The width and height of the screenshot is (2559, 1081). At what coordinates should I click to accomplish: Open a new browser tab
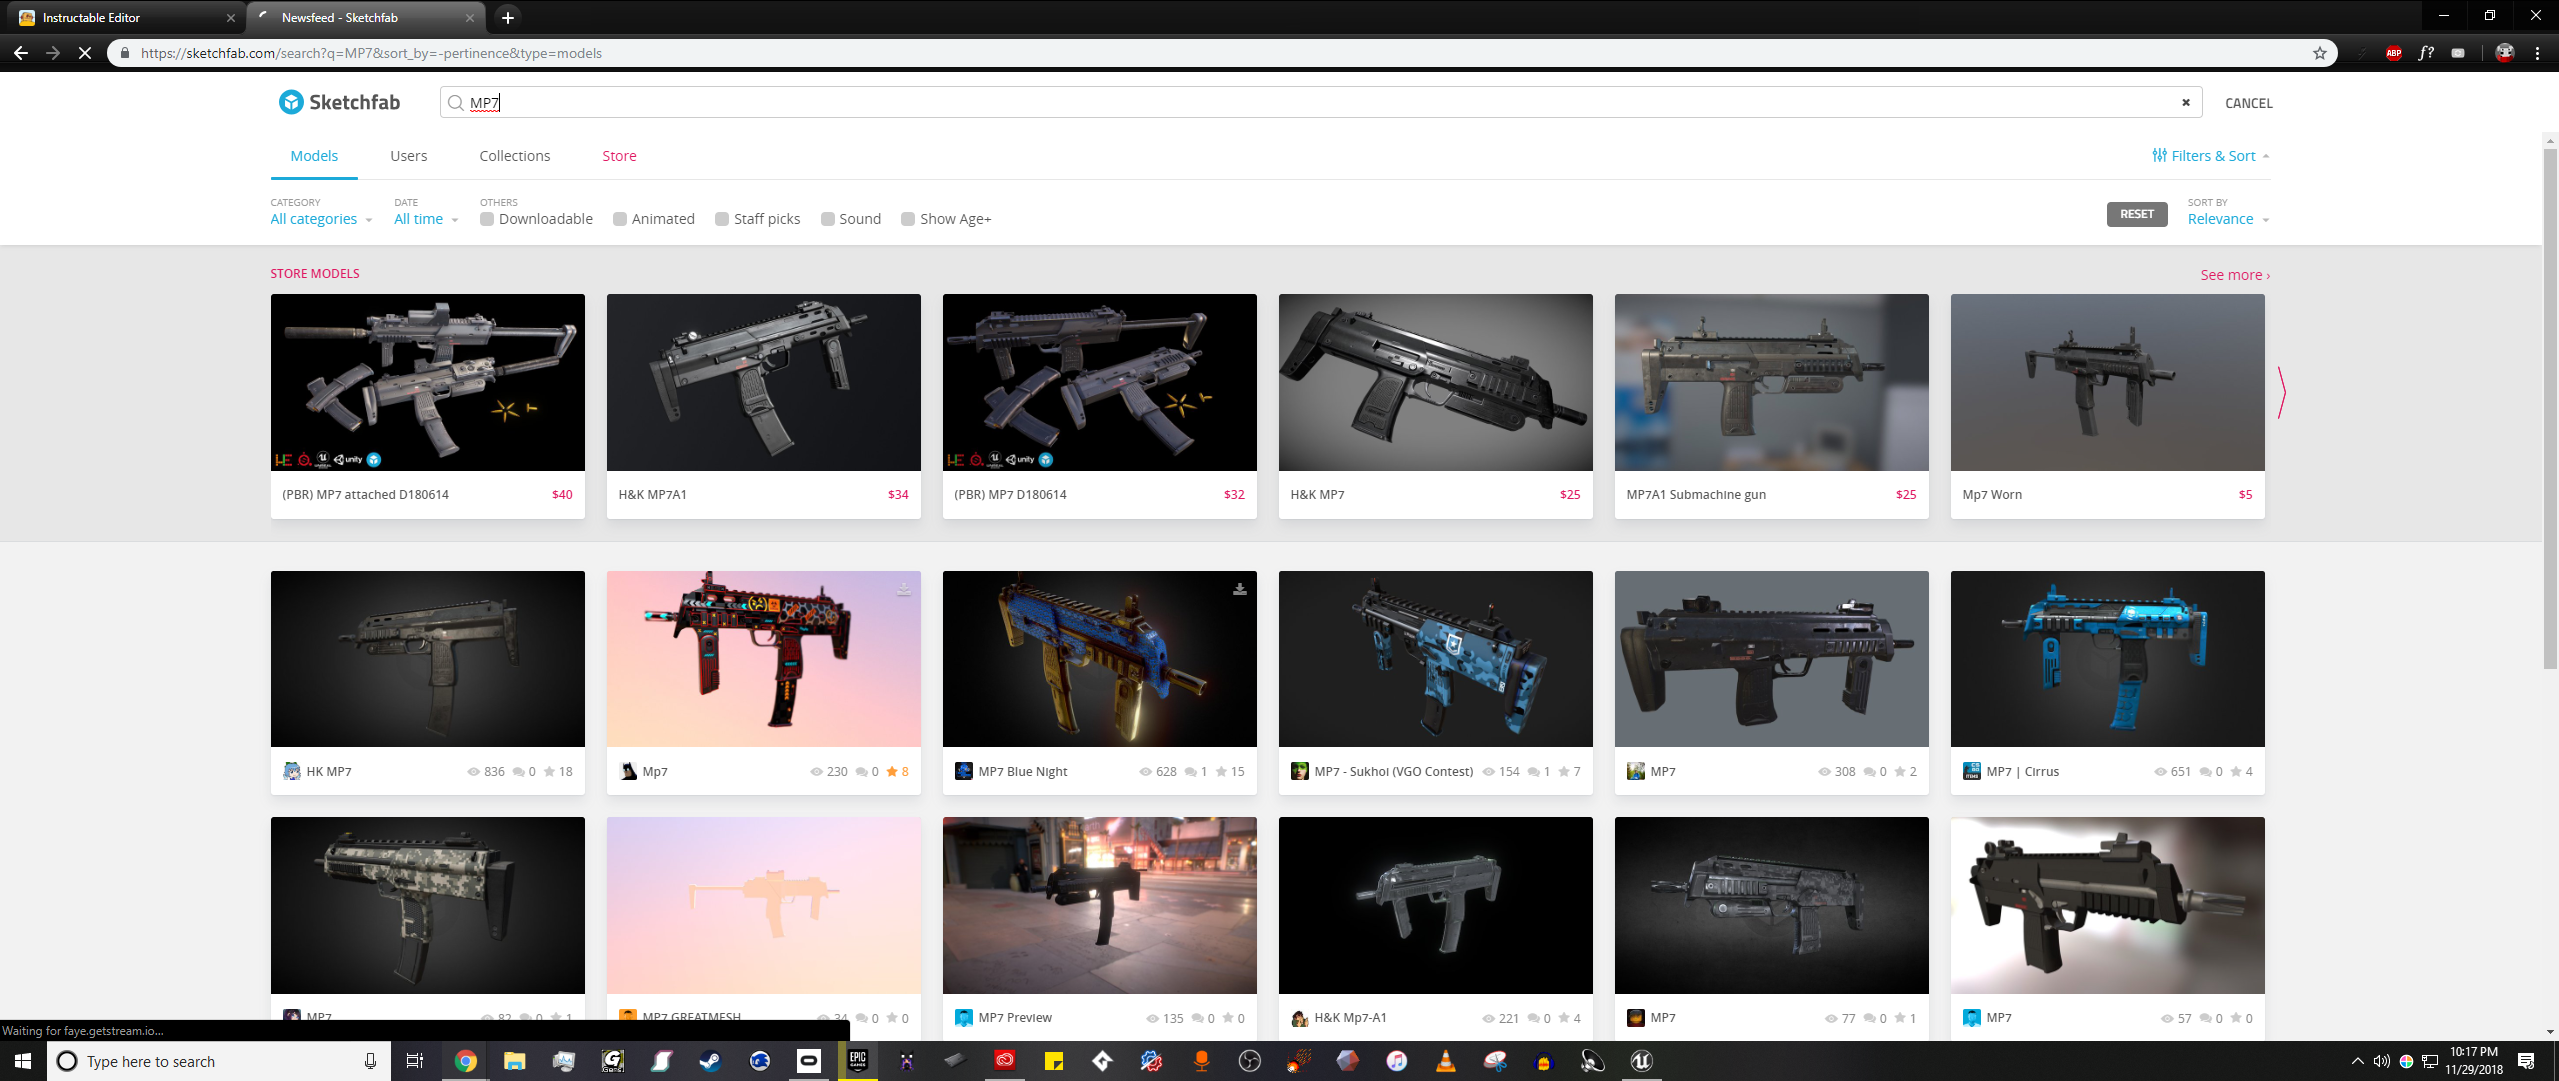point(508,17)
